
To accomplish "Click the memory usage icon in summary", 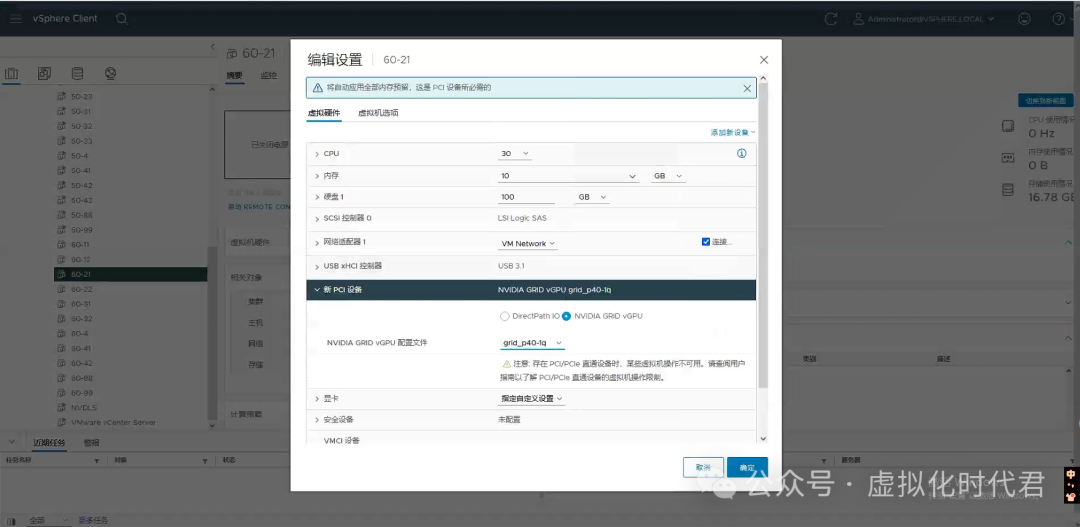I will pyautogui.click(x=1008, y=158).
